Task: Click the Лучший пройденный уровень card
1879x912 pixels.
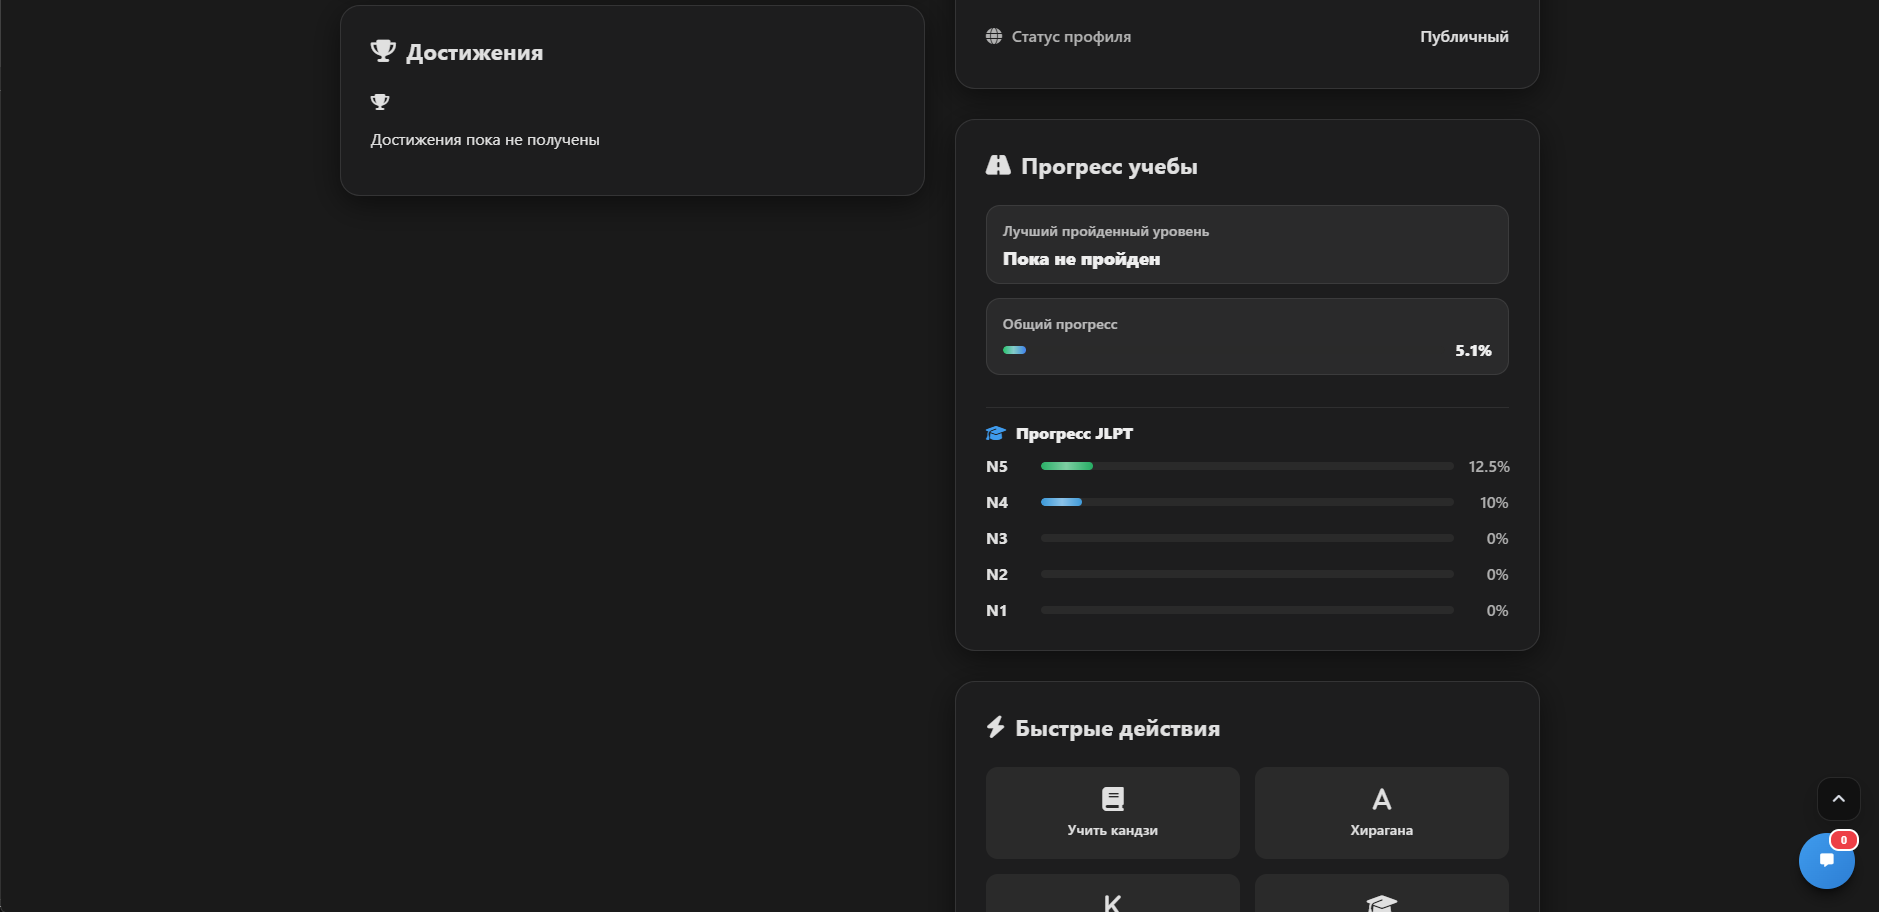Action: pyautogui.click(x=1246, y=245)
